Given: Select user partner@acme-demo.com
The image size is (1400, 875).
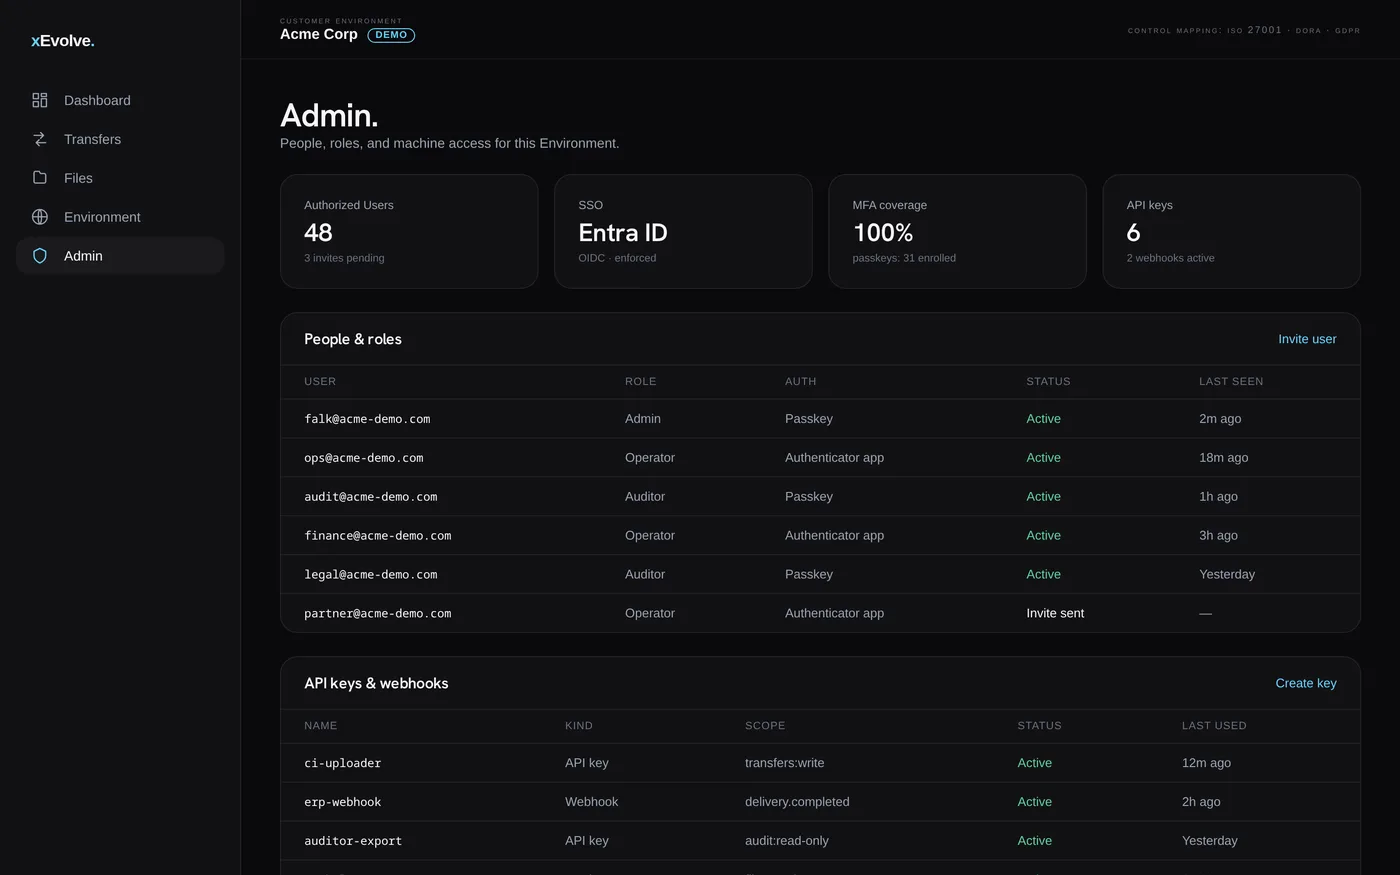Looking at the screenshot, I should pyautogui.click(x=378, y=614).
